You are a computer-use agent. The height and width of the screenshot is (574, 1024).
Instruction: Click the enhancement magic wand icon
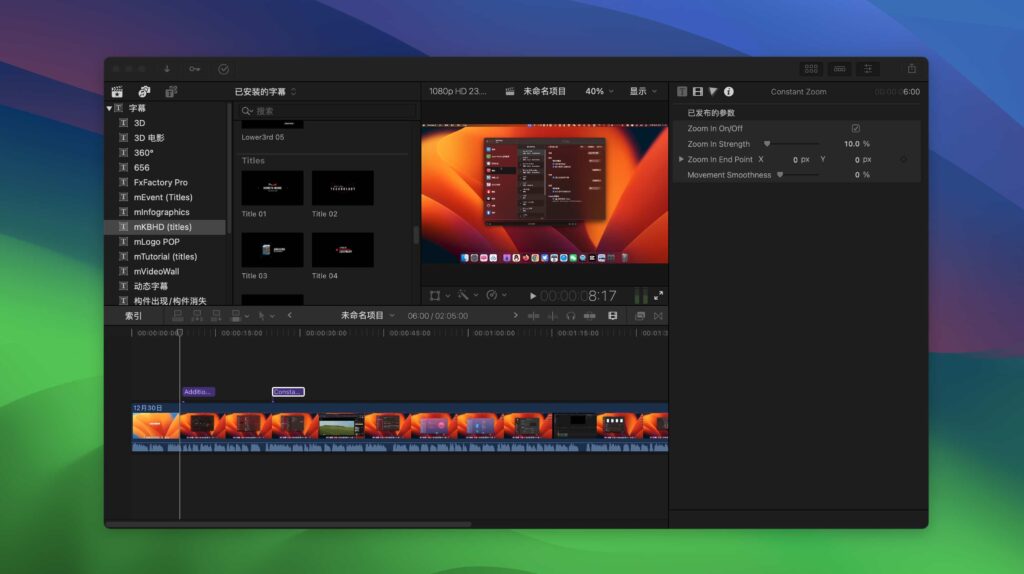point(463,296)
